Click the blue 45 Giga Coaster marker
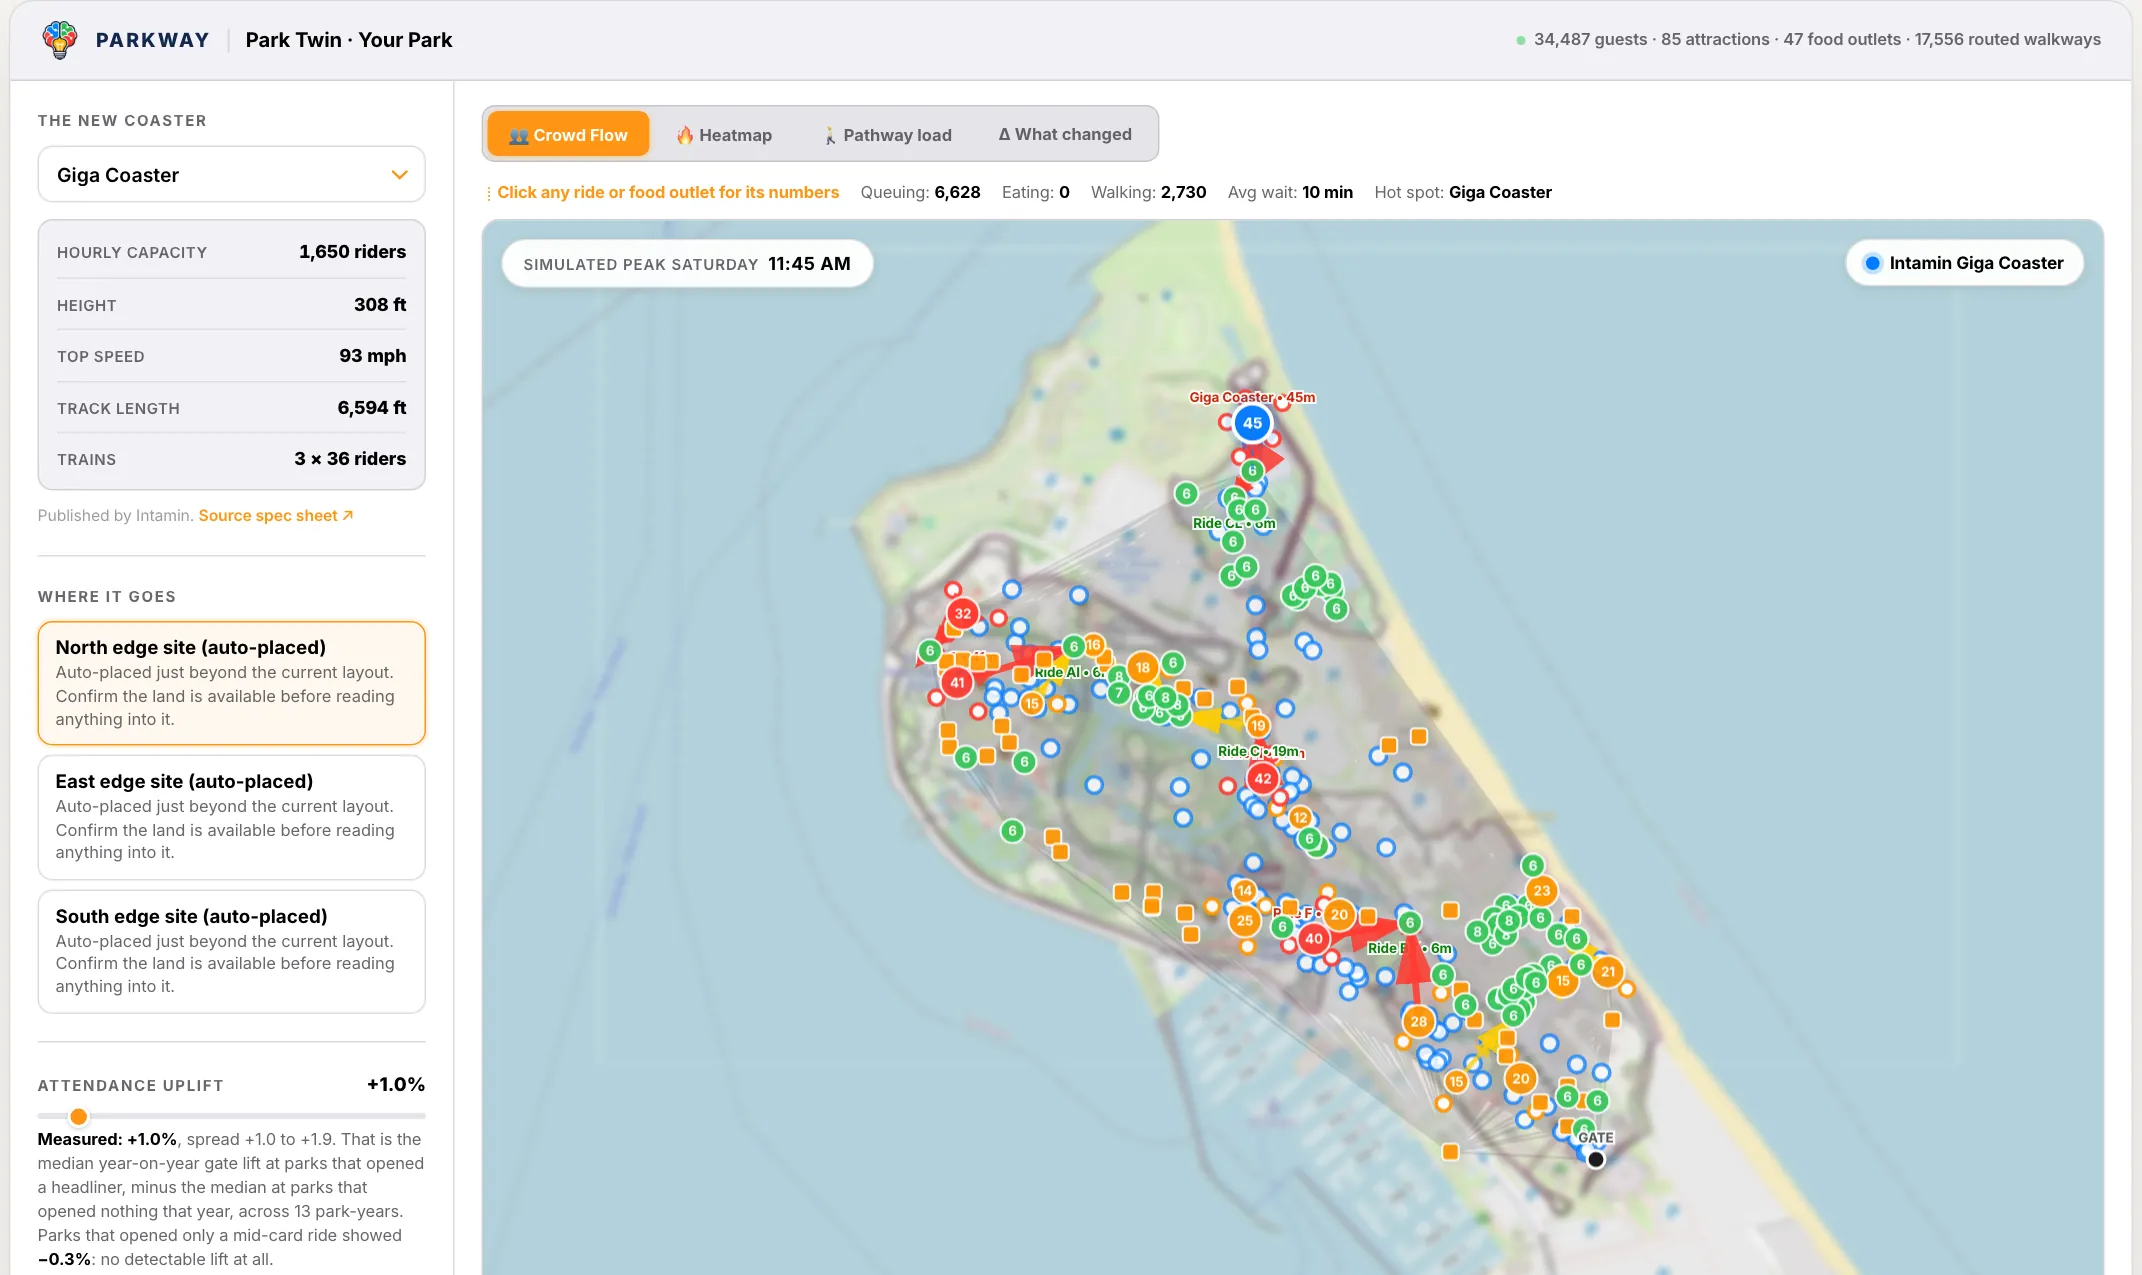The height and width of the screenshot is (1275, 2142). click(x=1252, y=423)
